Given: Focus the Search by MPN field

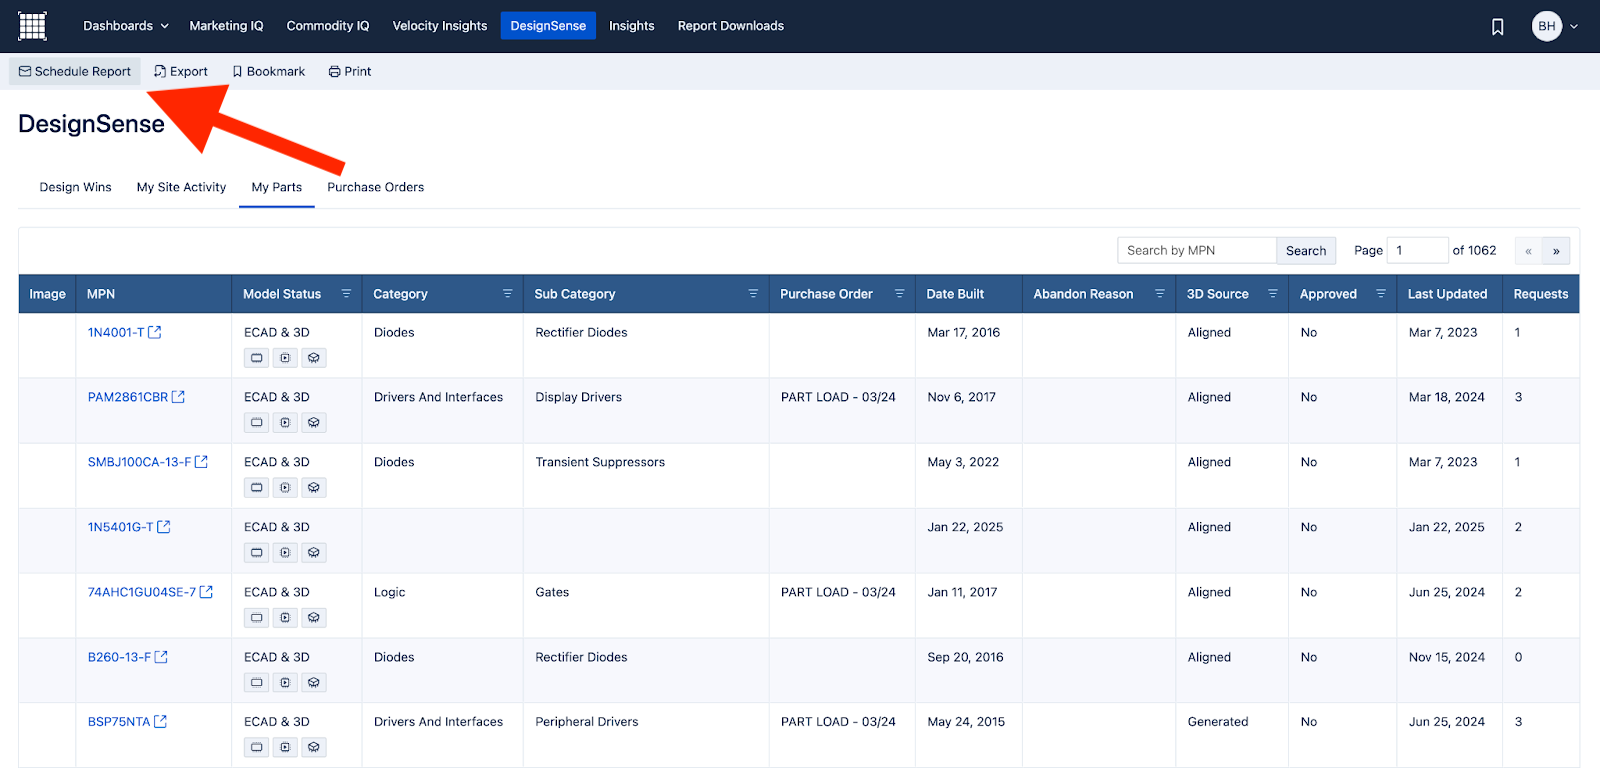Looking at the screenshot, I should coord(1197,250).
